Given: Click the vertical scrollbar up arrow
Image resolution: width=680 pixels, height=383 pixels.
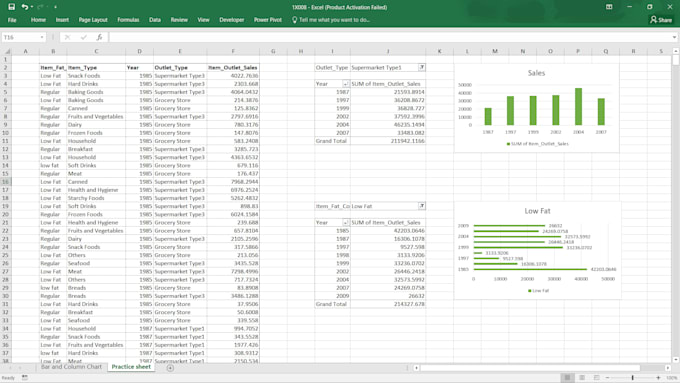Looking at the screenshot, I should coord(676,51).
